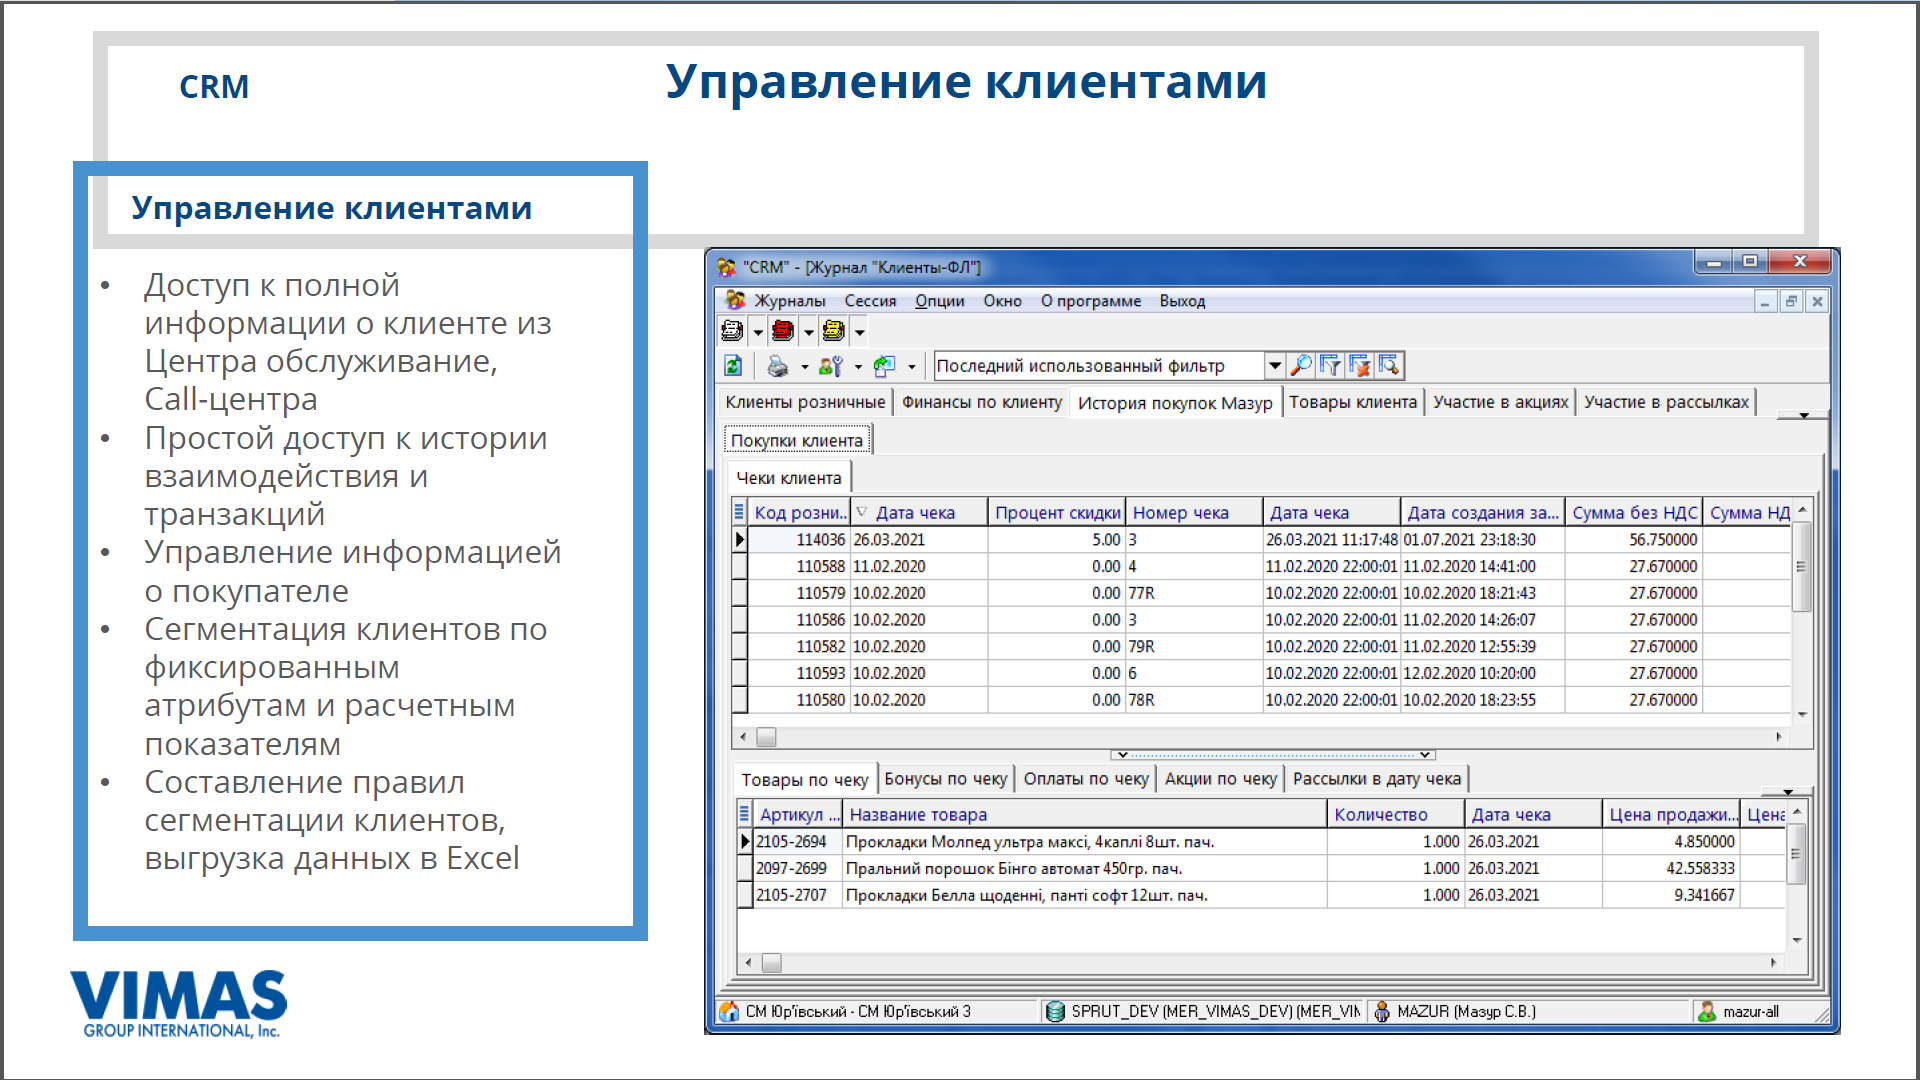Screen dimensions: 1920x1080
Task: Click the yellow journal toolbar icon
Action: pos(833,331)
